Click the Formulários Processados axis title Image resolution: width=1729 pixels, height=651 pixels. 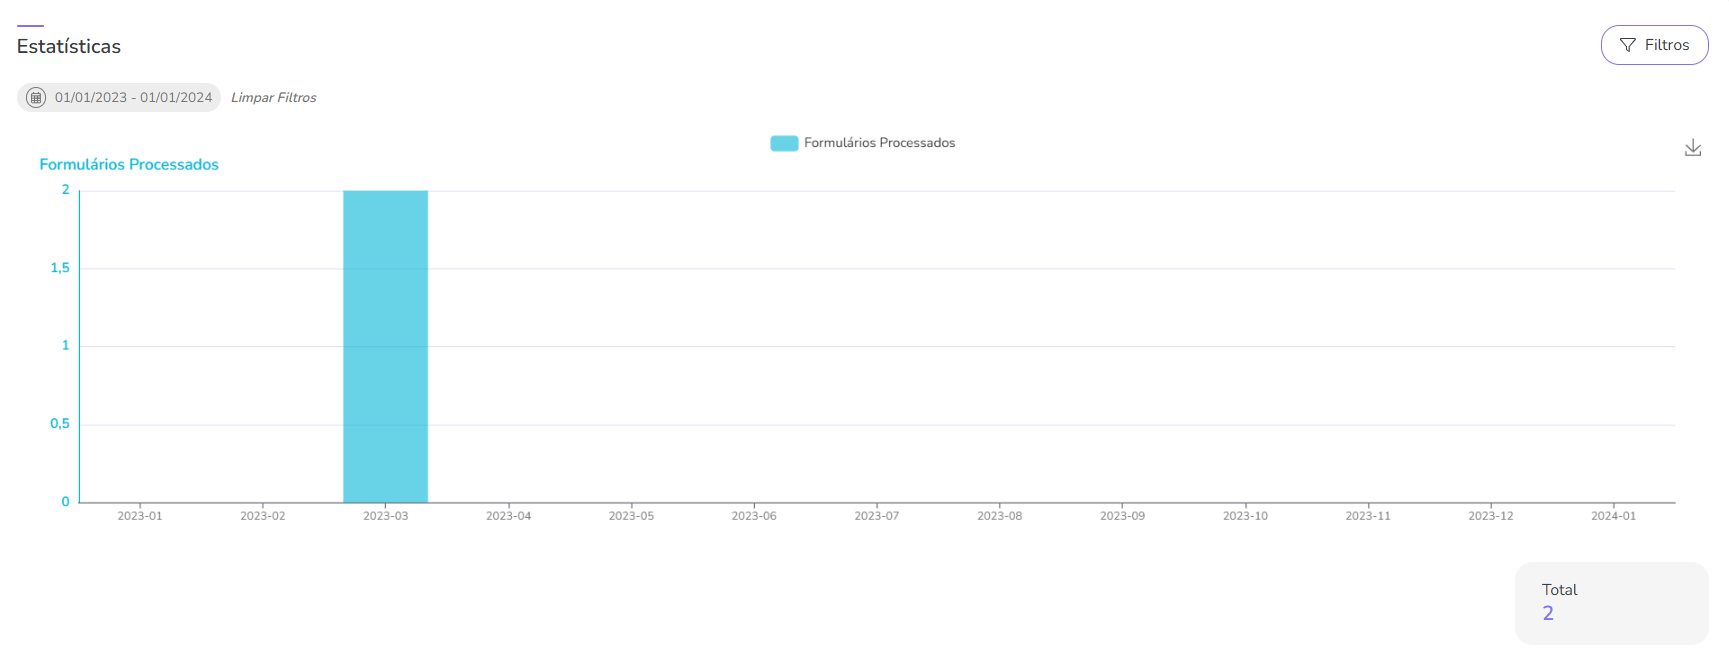(129, 164)
